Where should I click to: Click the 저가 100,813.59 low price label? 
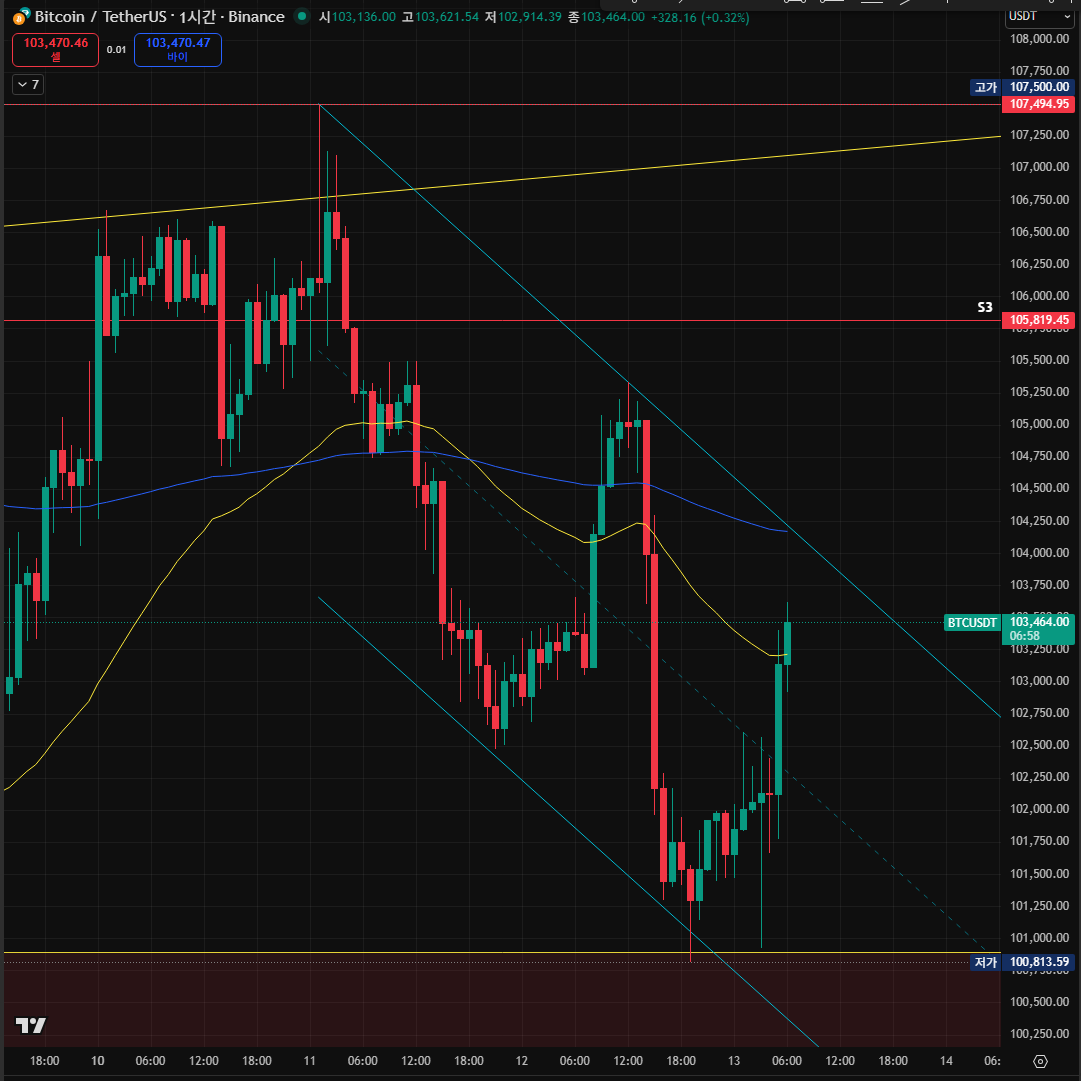(1022, 962)
